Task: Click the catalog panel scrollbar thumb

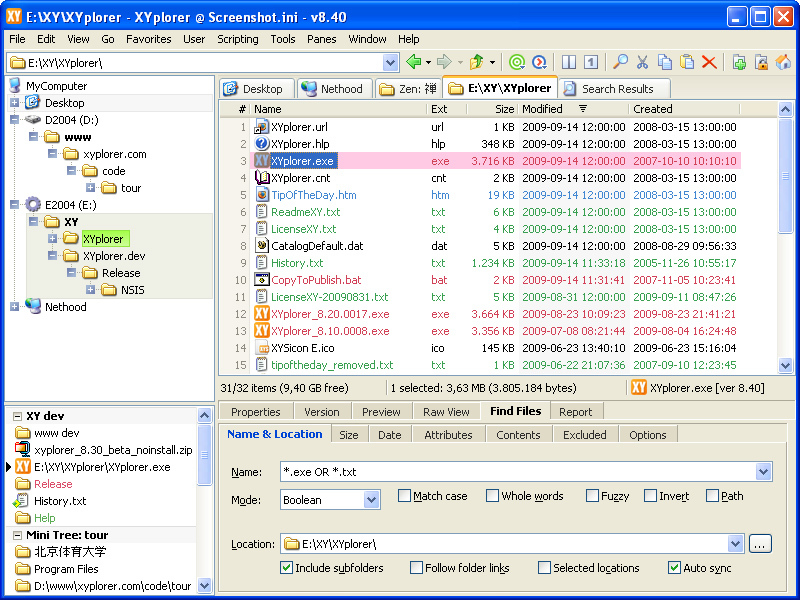Action: pyautogui.click(x=204, y=455)
